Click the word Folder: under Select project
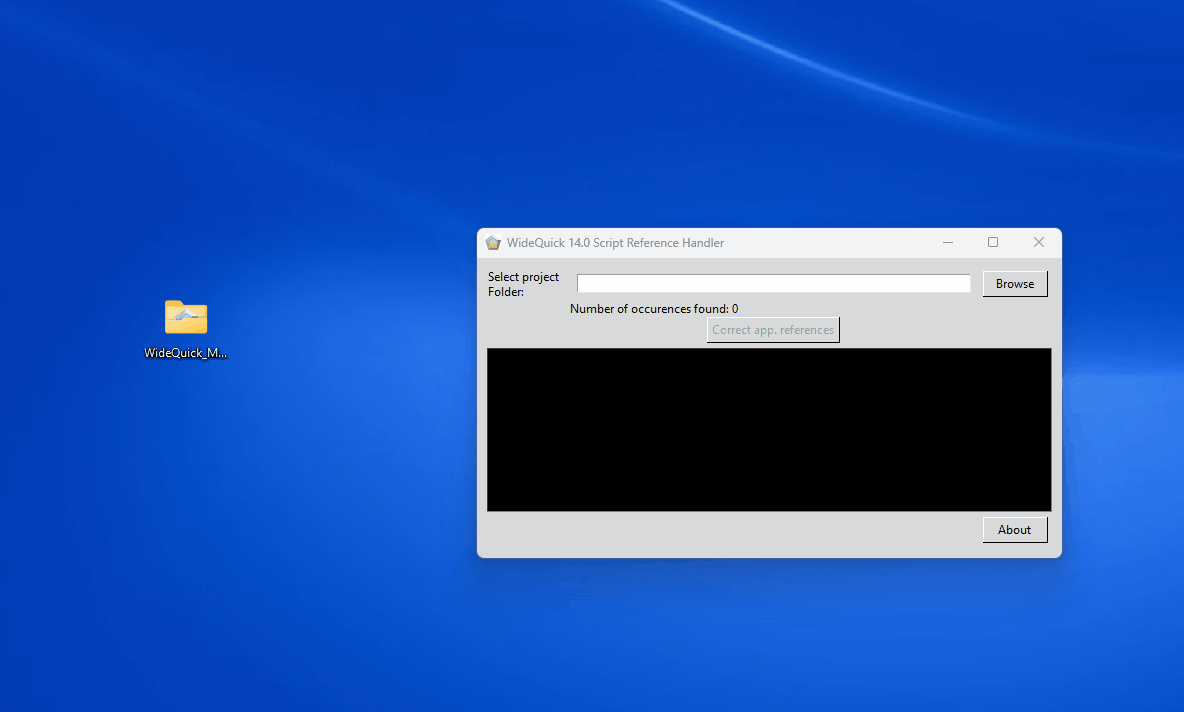The height and width of the screenshot is (712, 1184). pyautogui.click(x=506, y=292)
